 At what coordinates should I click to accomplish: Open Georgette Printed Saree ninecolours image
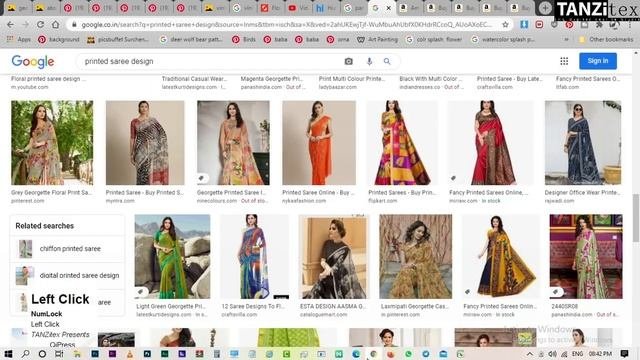pos(233,143)
